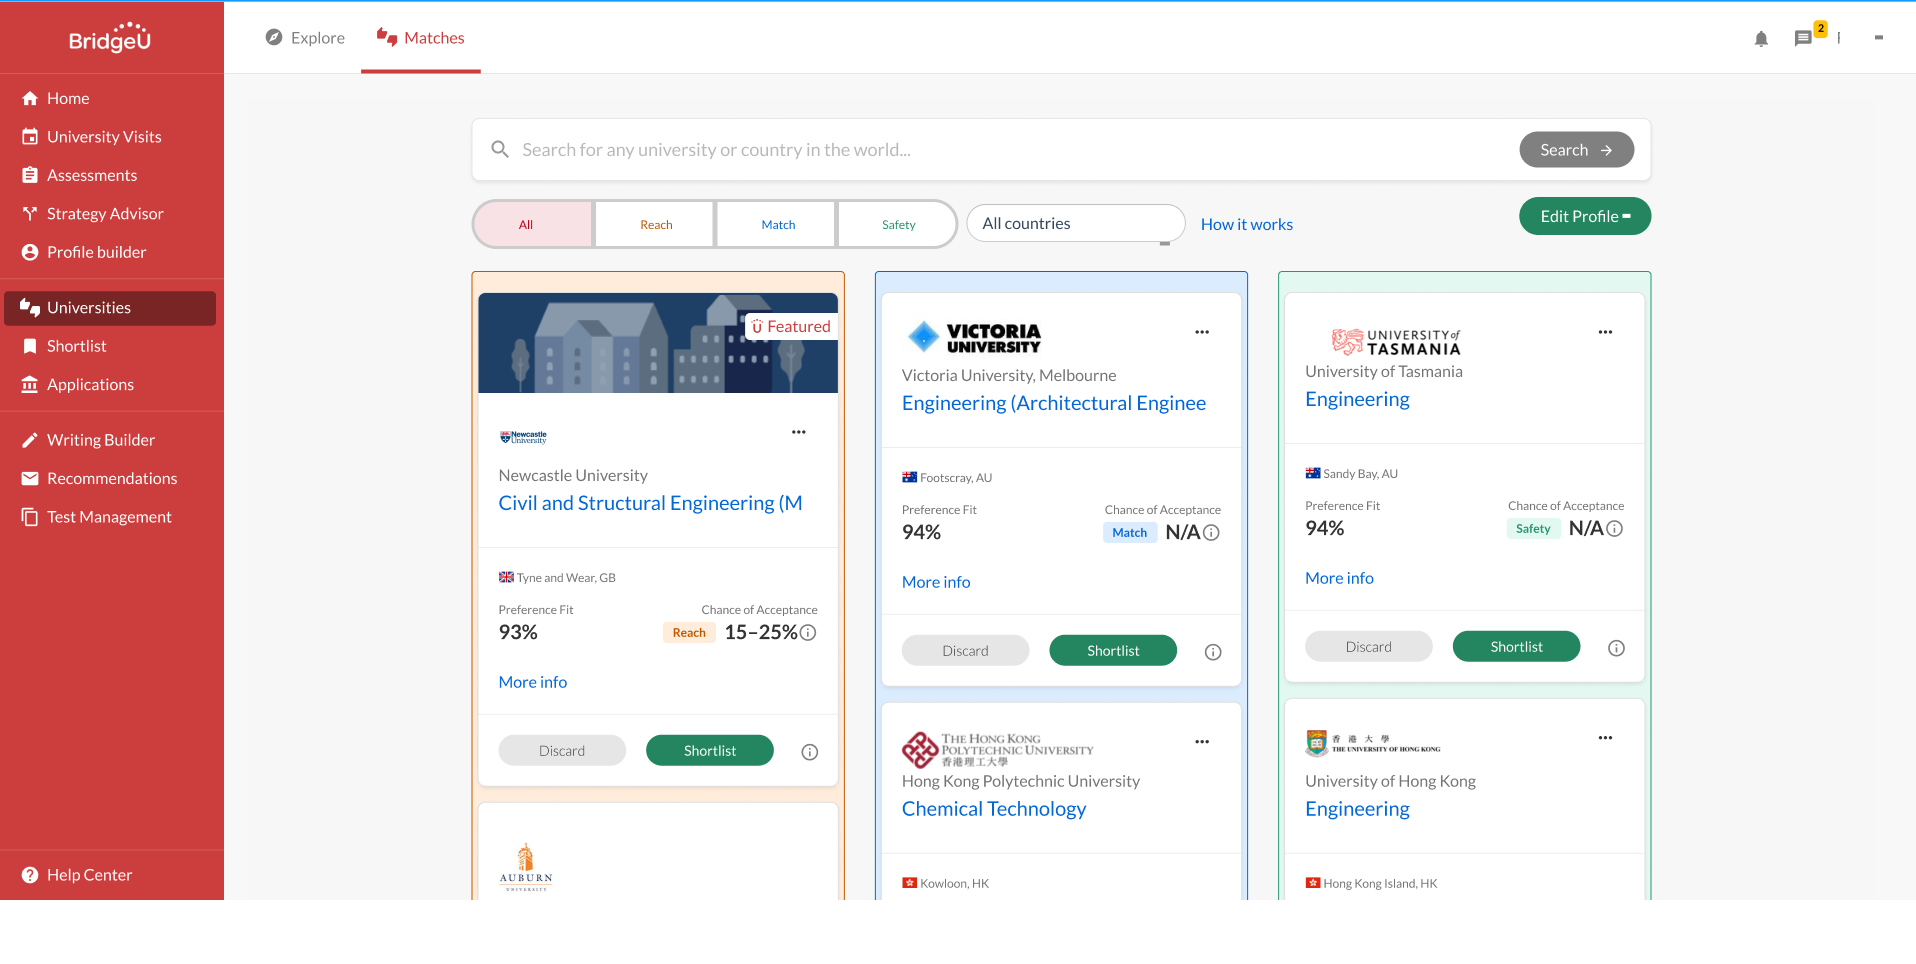Click Featured badge on Newcastle card

tap(791, 326)
